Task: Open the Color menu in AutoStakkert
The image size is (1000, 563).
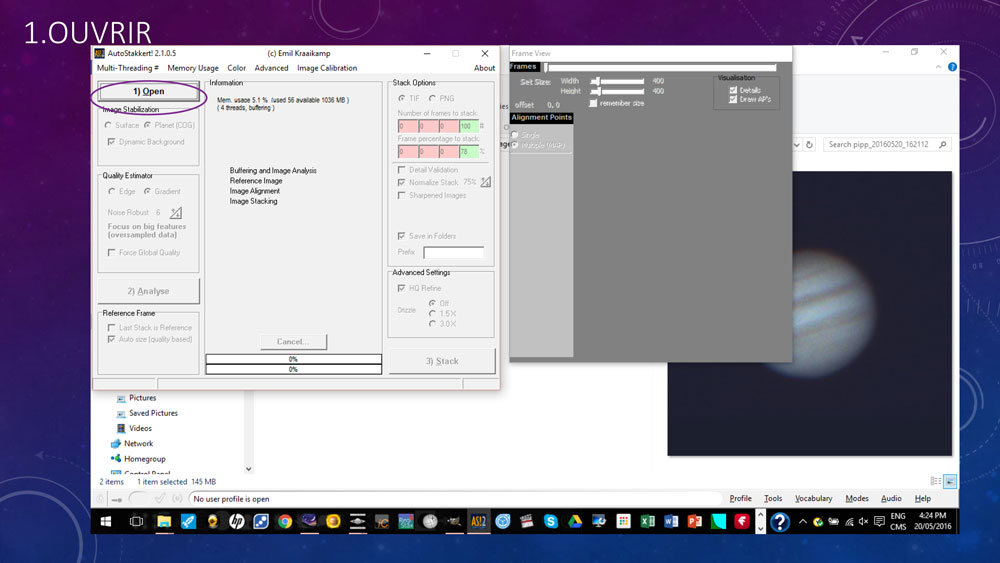Action: click(x=237, y=68)
